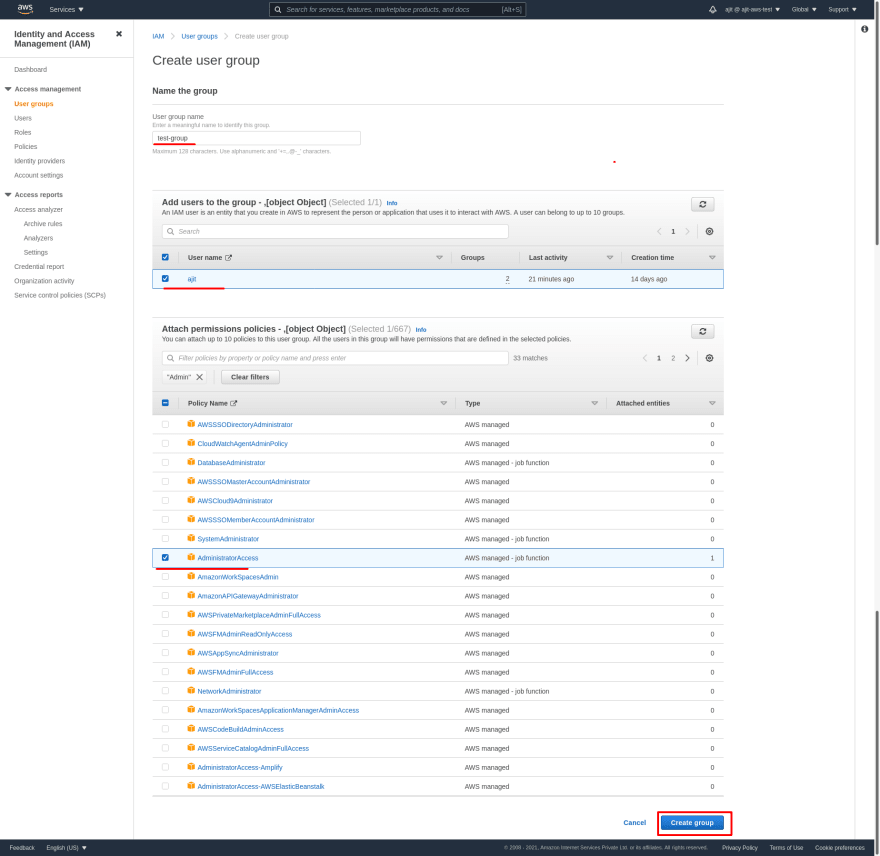Click Feedback in footer

(22, 848)
